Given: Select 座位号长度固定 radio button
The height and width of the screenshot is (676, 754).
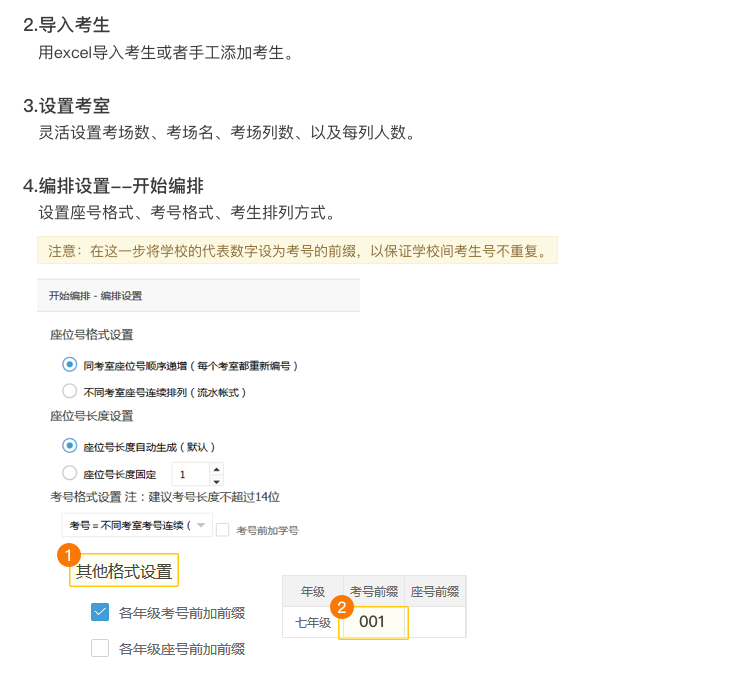Looking at the screenshot, I should [69, 473].
